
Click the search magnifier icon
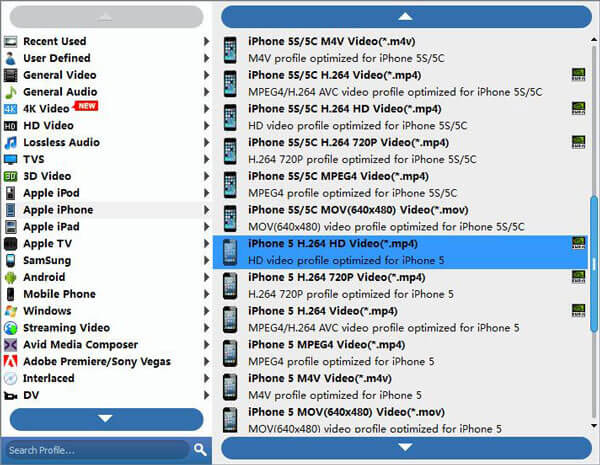200,450
